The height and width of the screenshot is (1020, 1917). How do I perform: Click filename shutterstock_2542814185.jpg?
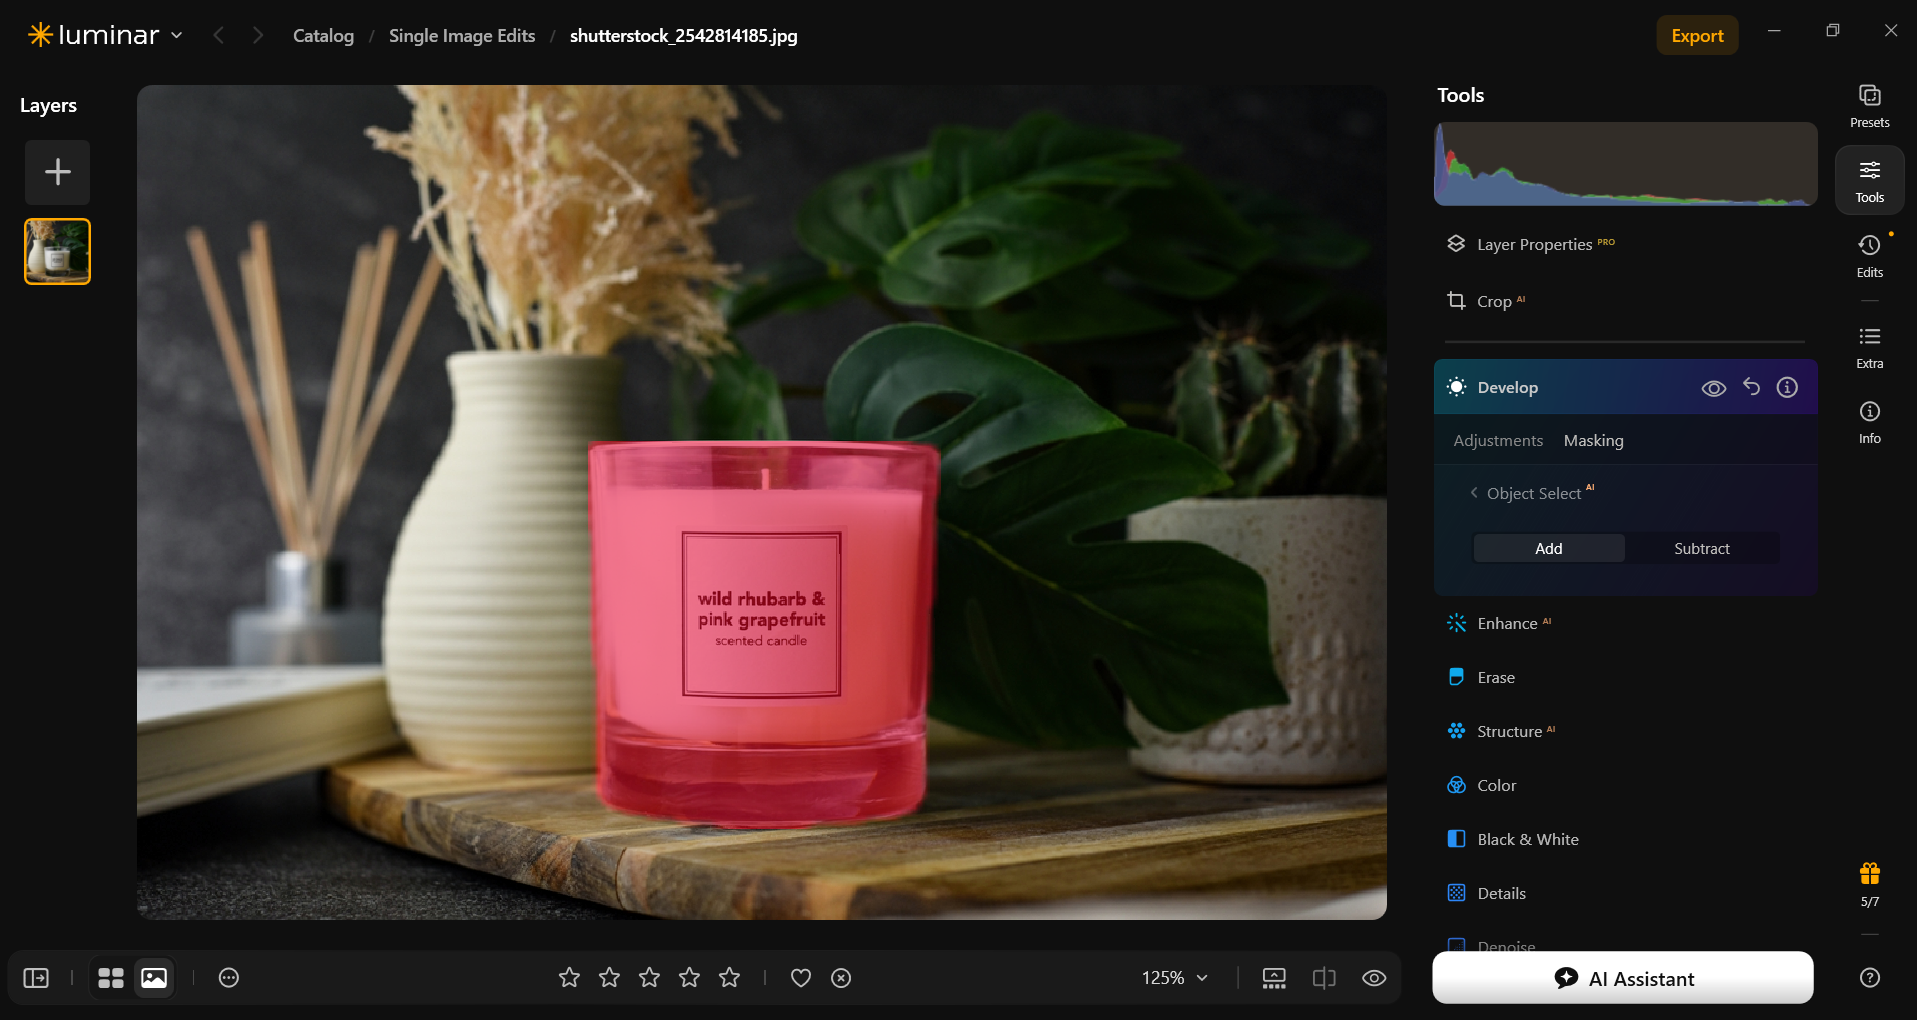coord(684,36)
